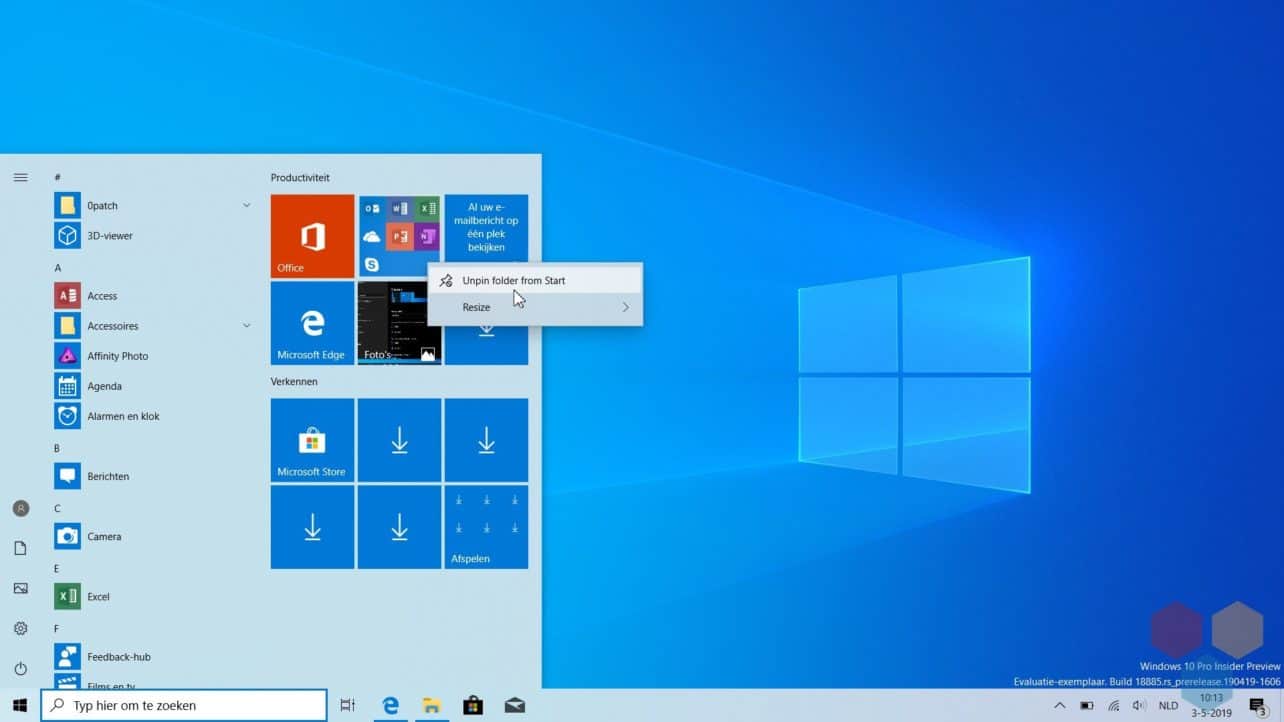
Task: Click the Power icon in the Start sidebar
Action: [20, 669]
